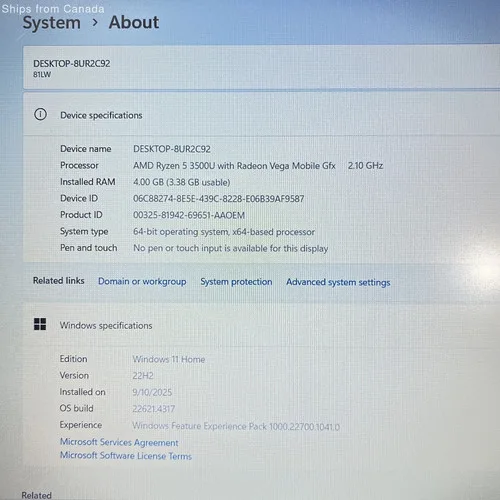Click the 81LW model text
Image resolution: width=500 pixels, height=500 pixels.
point(42,75)
